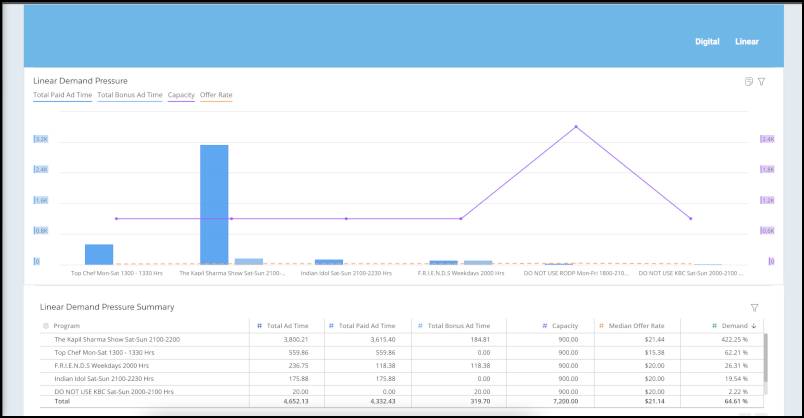
Task: Click the '184.81' bonus ad time cell
Action: (x=480, y=340)
